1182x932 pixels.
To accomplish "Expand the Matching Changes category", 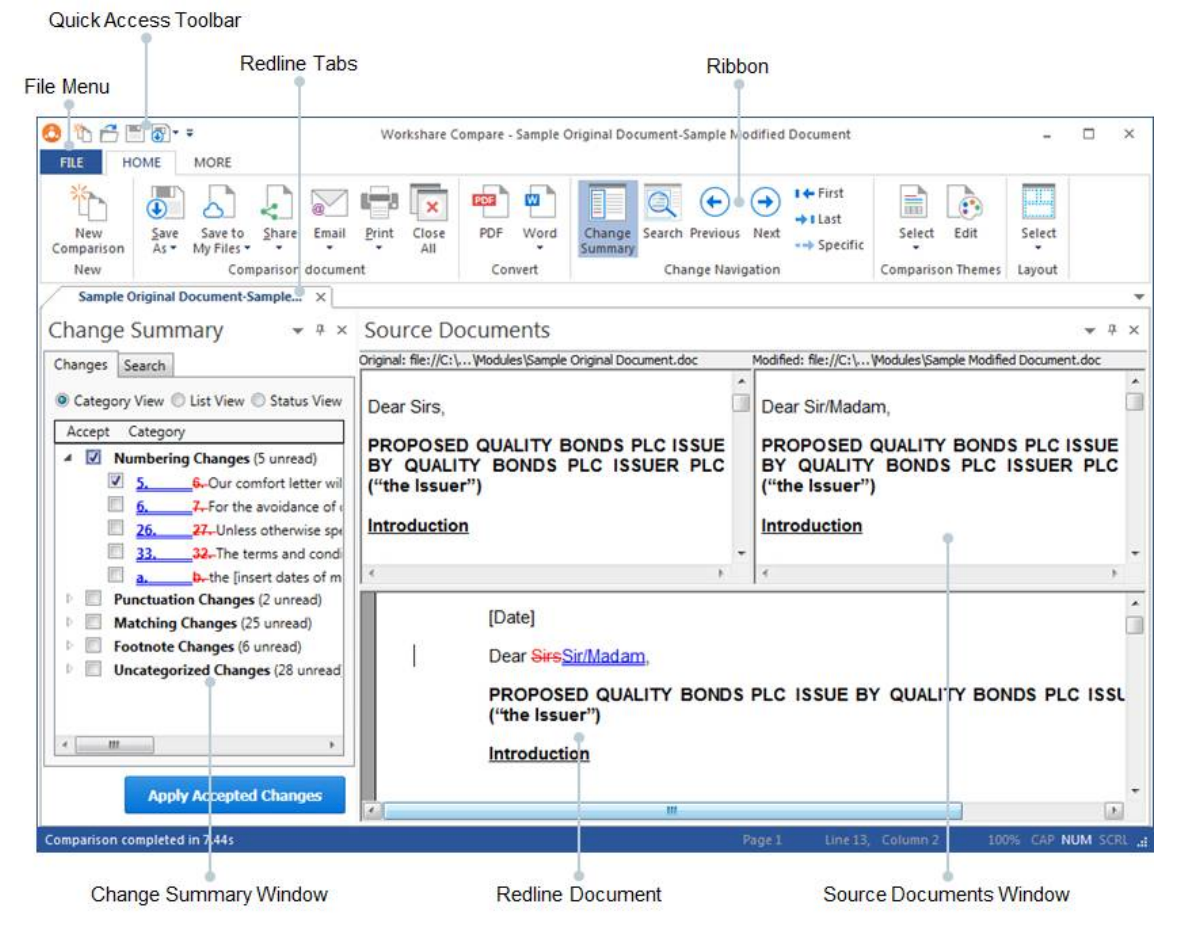I will pyautogui.click(x=69, y=622).
